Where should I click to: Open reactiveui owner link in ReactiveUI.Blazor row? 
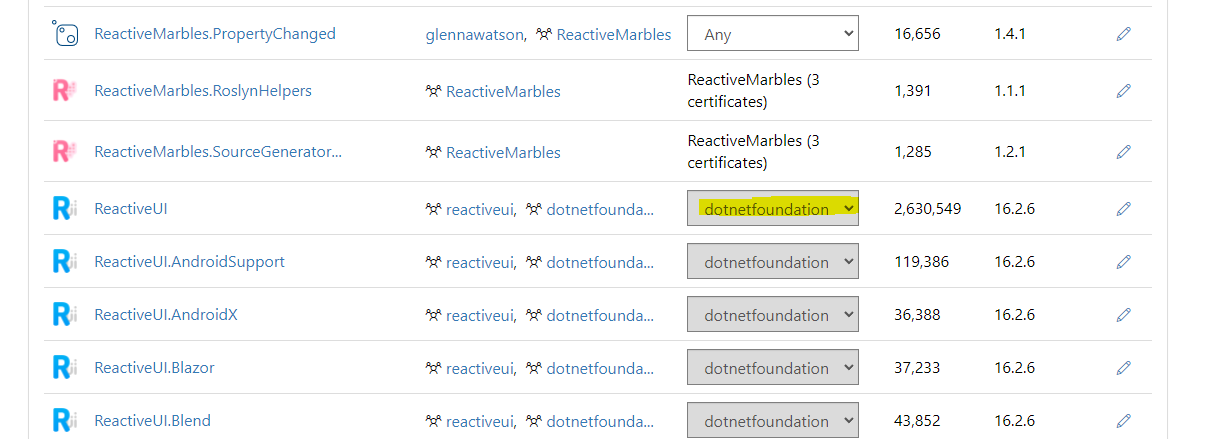click(480, 368)
